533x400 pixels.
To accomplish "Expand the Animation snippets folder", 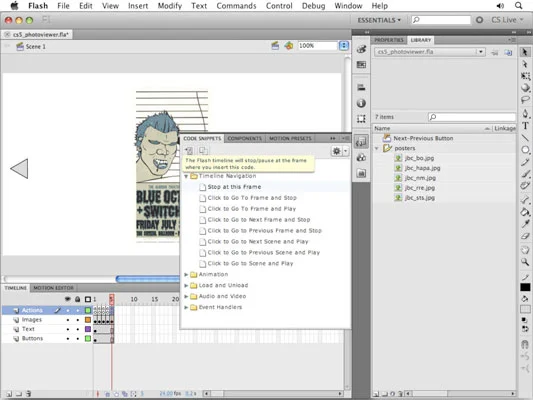I will (186, 274).
